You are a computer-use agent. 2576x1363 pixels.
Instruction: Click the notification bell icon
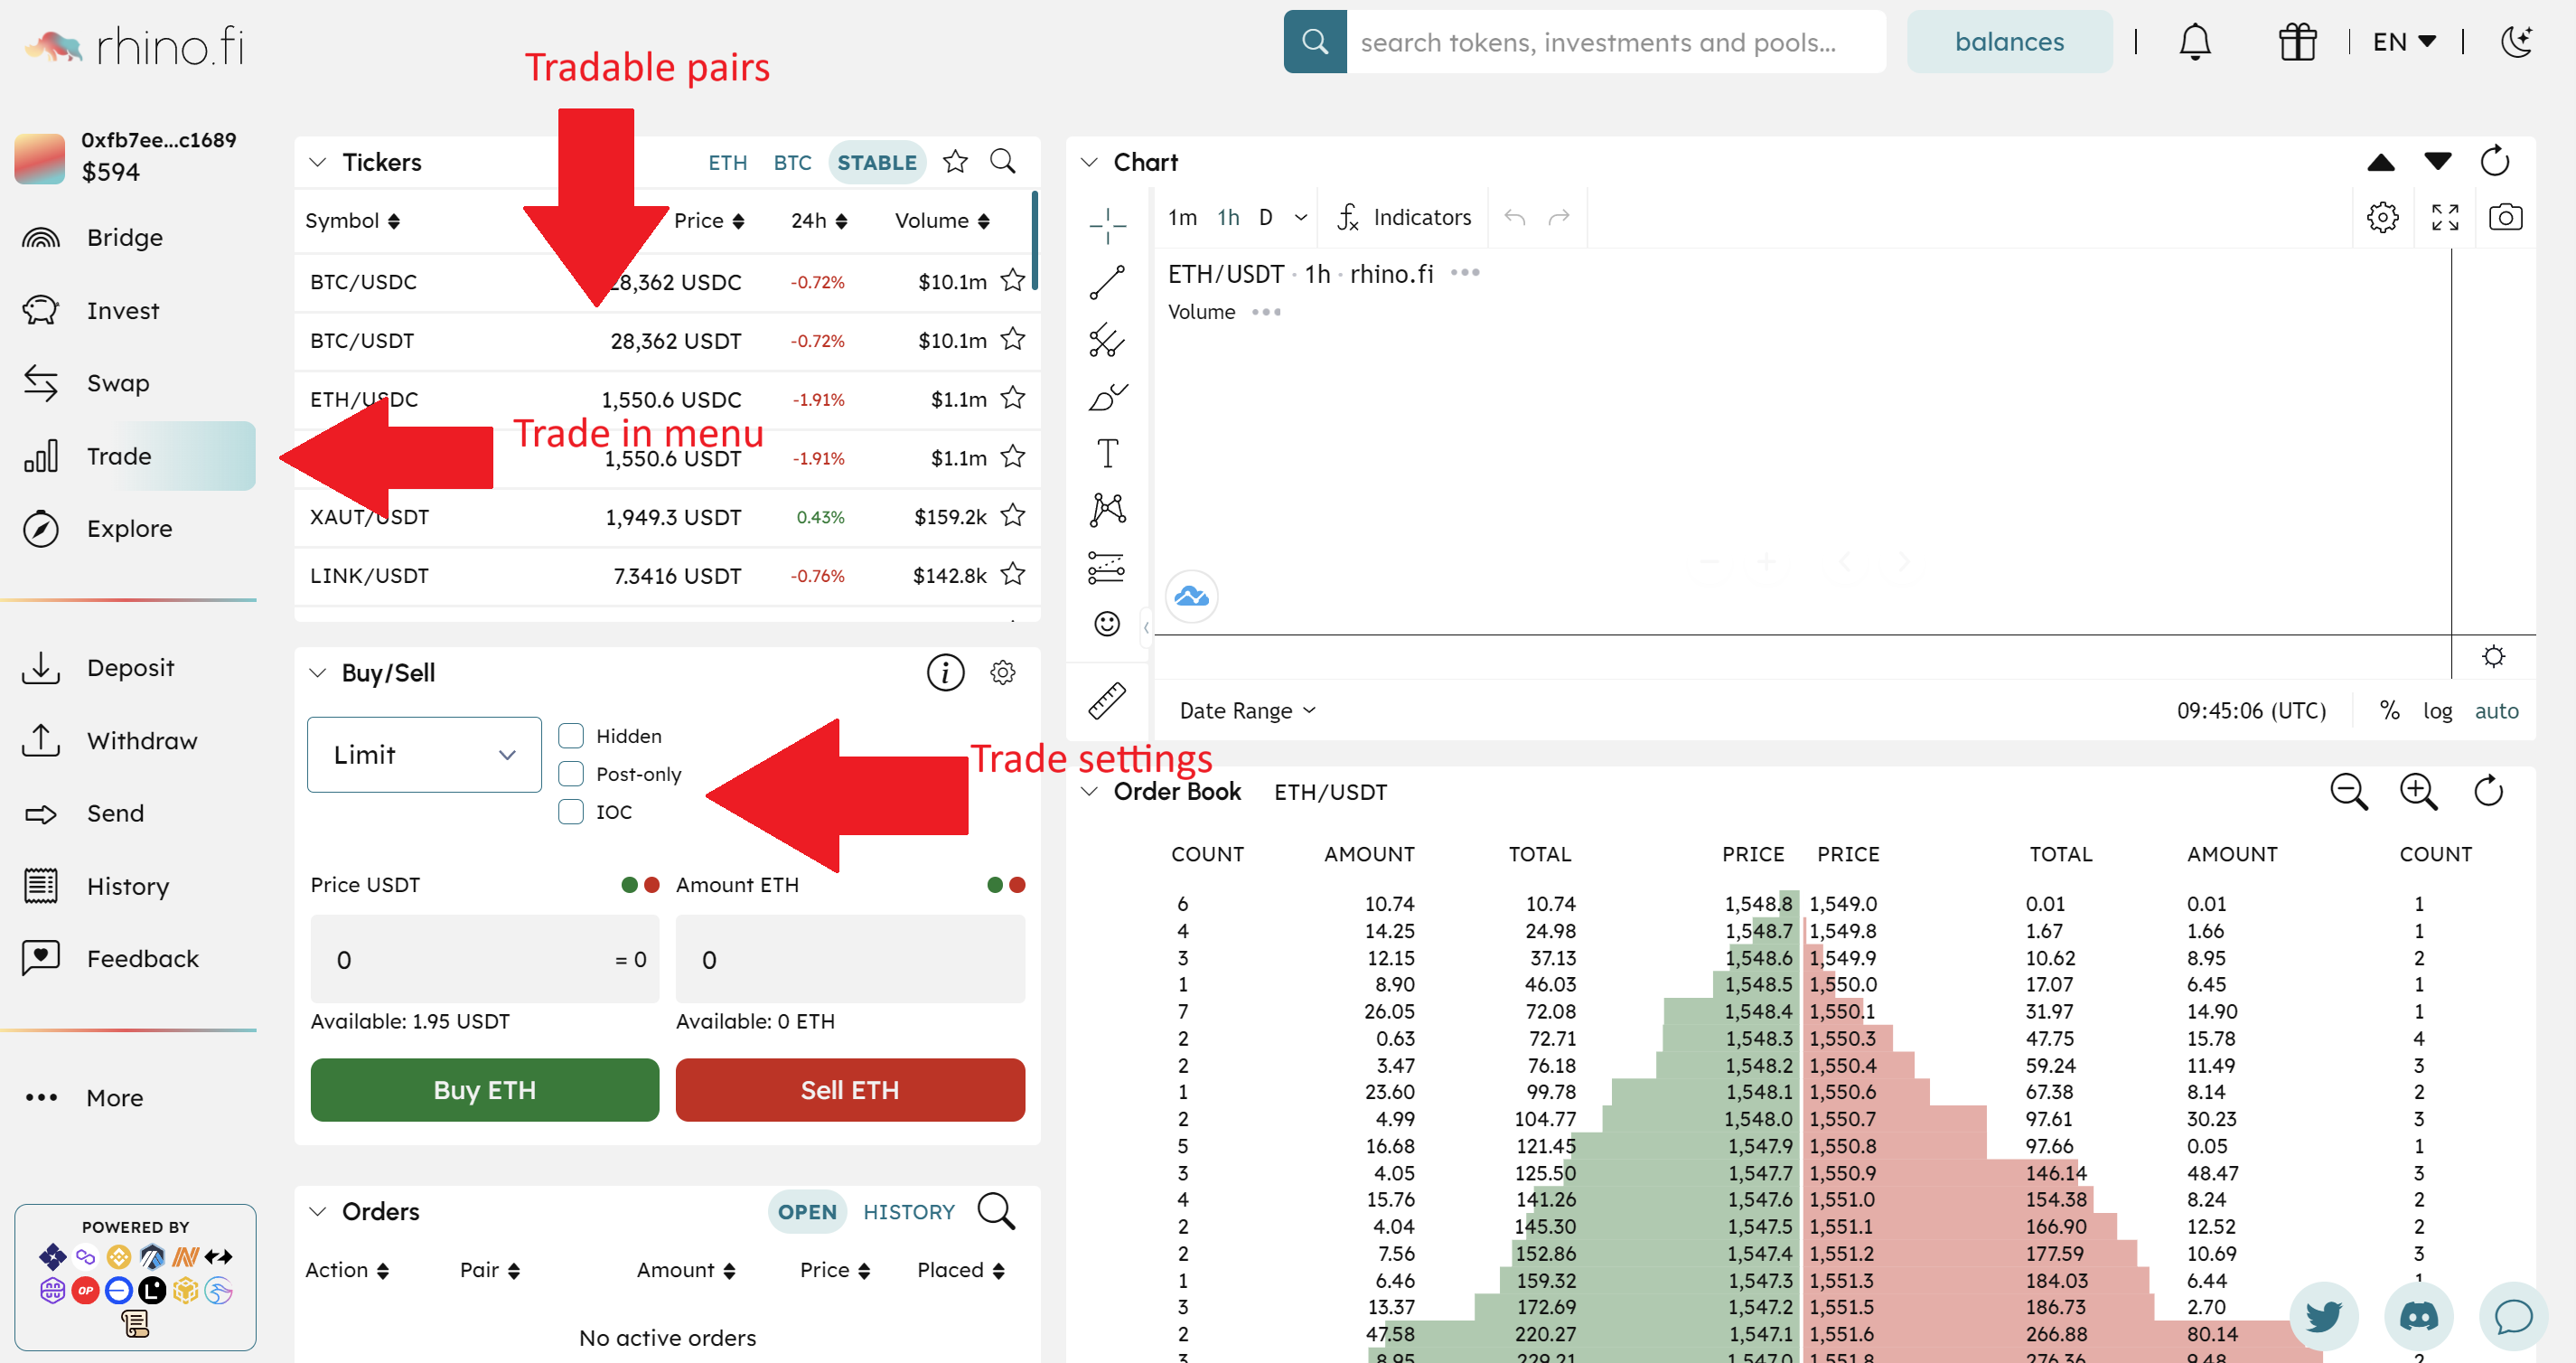(2194, 42)
